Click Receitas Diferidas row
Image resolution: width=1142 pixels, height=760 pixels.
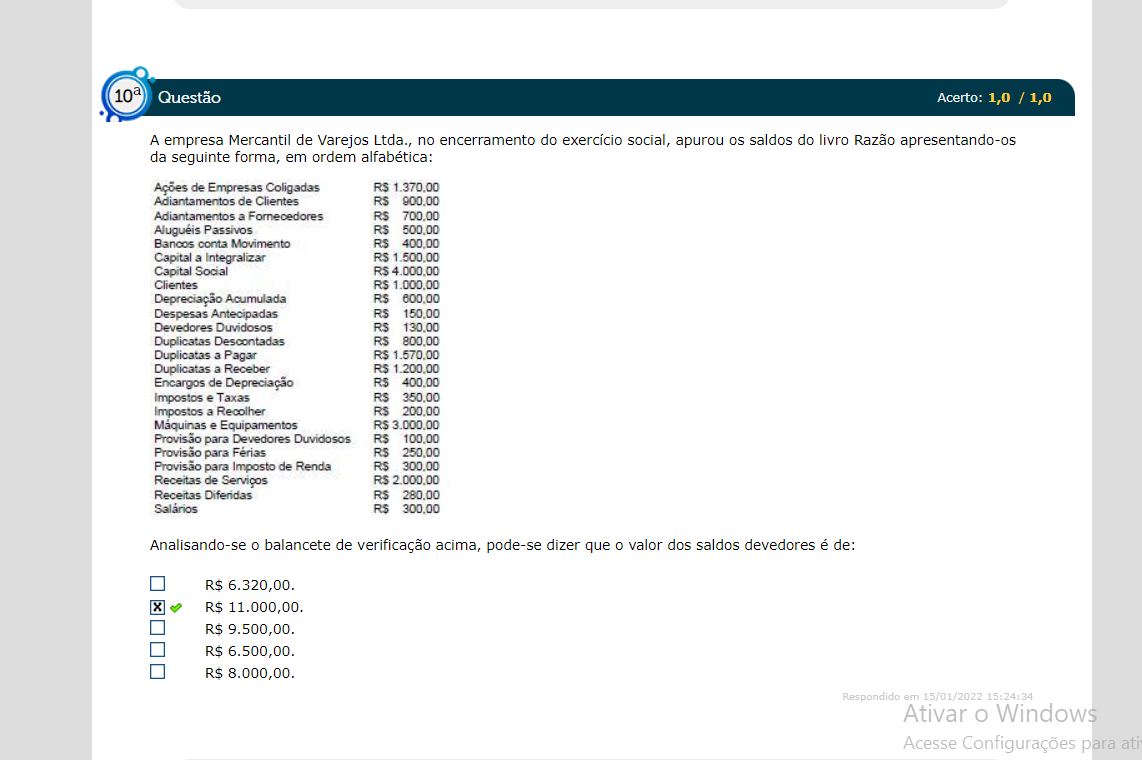296,494
